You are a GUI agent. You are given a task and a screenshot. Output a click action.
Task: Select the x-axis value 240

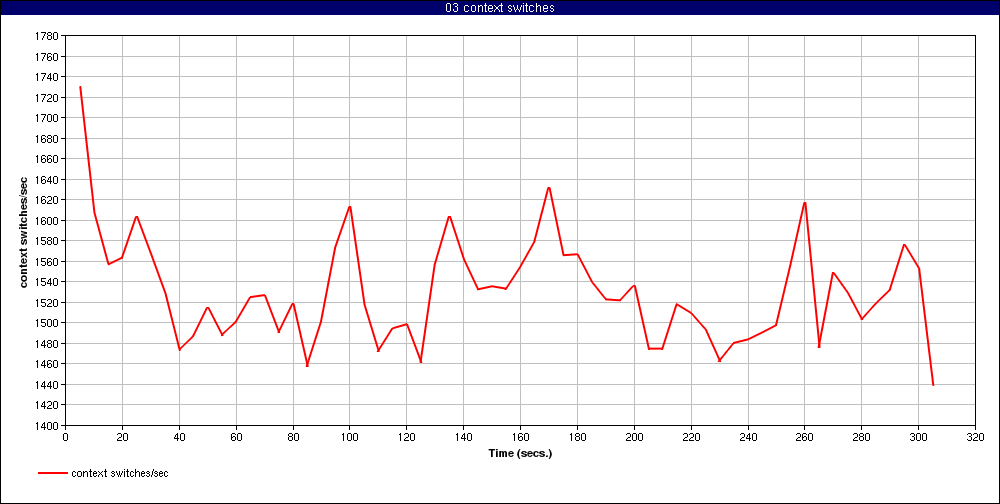tap(748, 438)
